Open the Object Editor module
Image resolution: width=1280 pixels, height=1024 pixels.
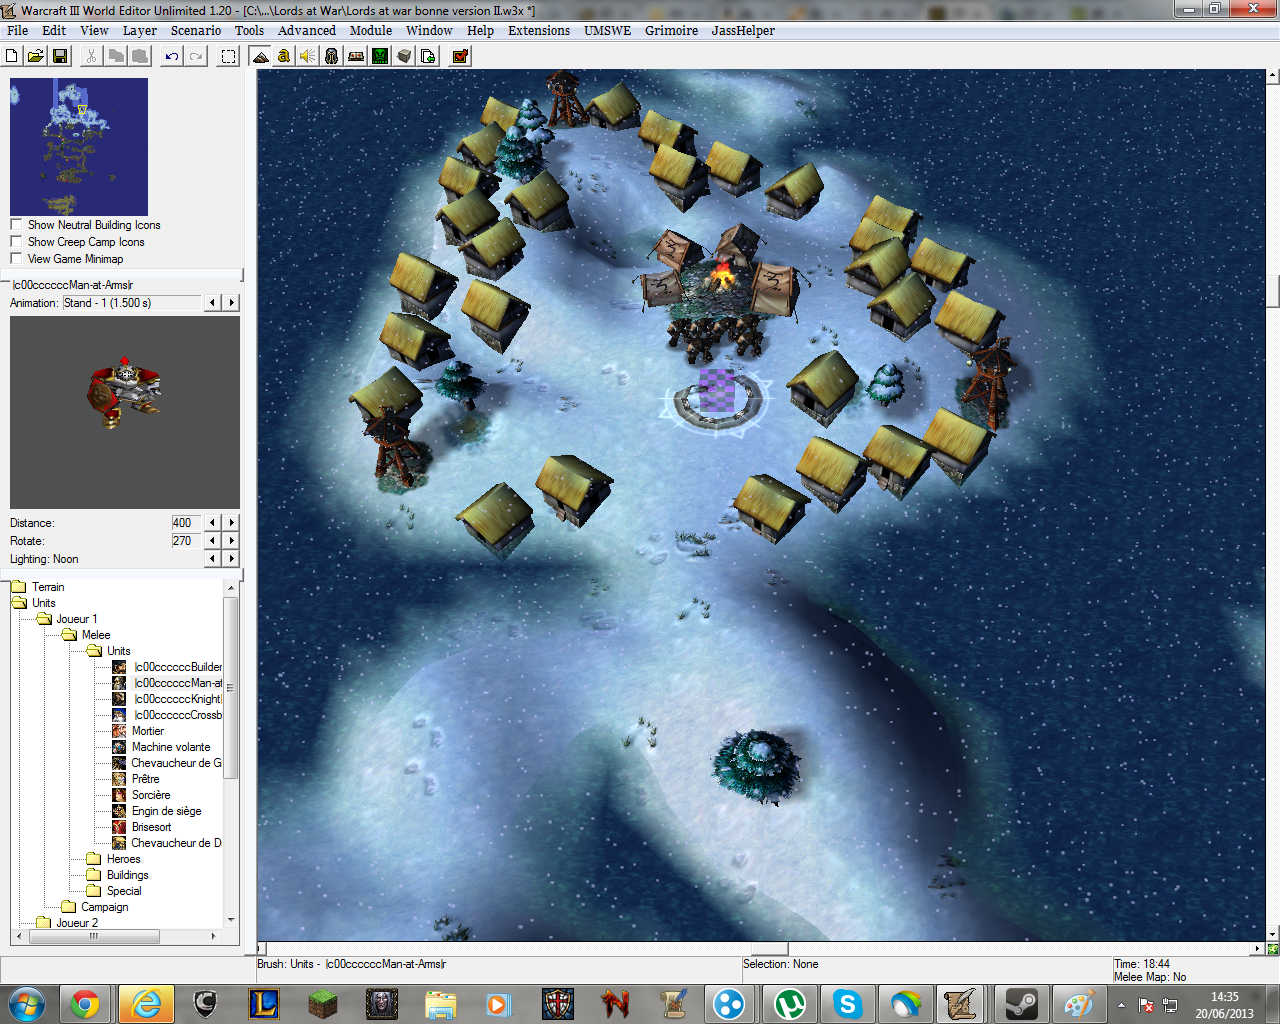pyautogui.click(x=331, y=56)
